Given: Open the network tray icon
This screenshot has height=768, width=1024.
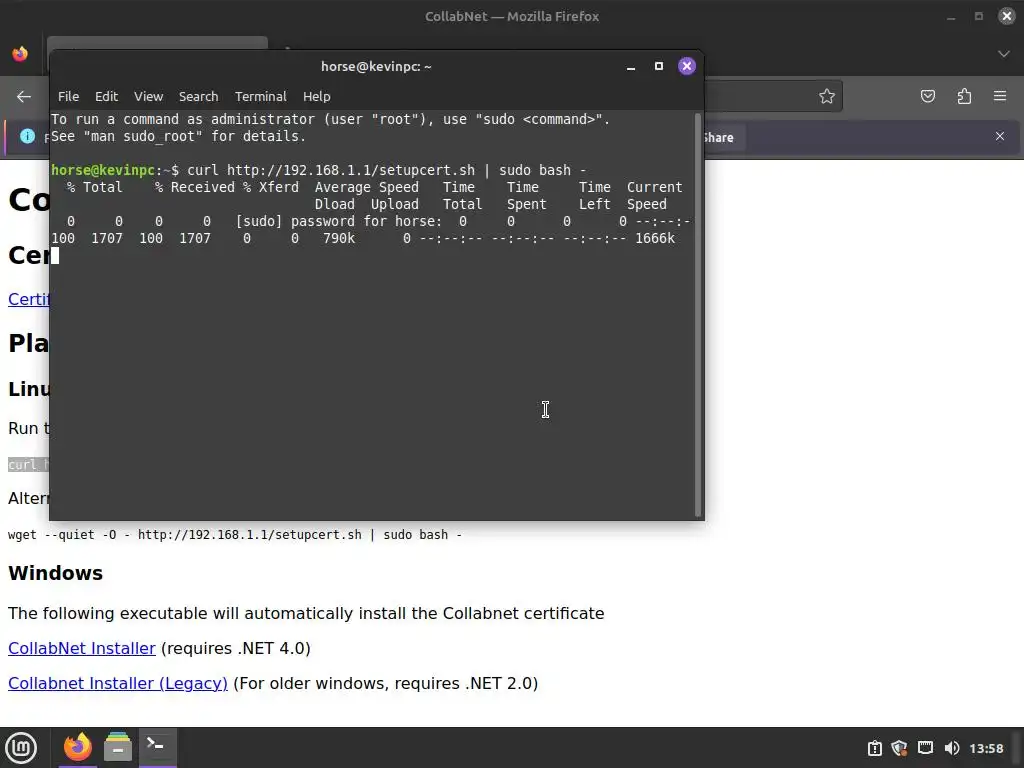Looking at the screenshot, I should 925,748.
